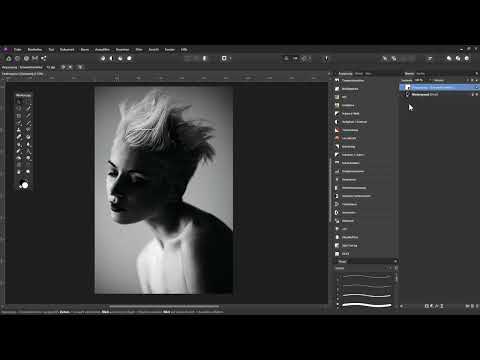This screenshot has height=360, width=480.
Task: Click the brush panel vertical scrollbar
Action: (x=396, y=277)
